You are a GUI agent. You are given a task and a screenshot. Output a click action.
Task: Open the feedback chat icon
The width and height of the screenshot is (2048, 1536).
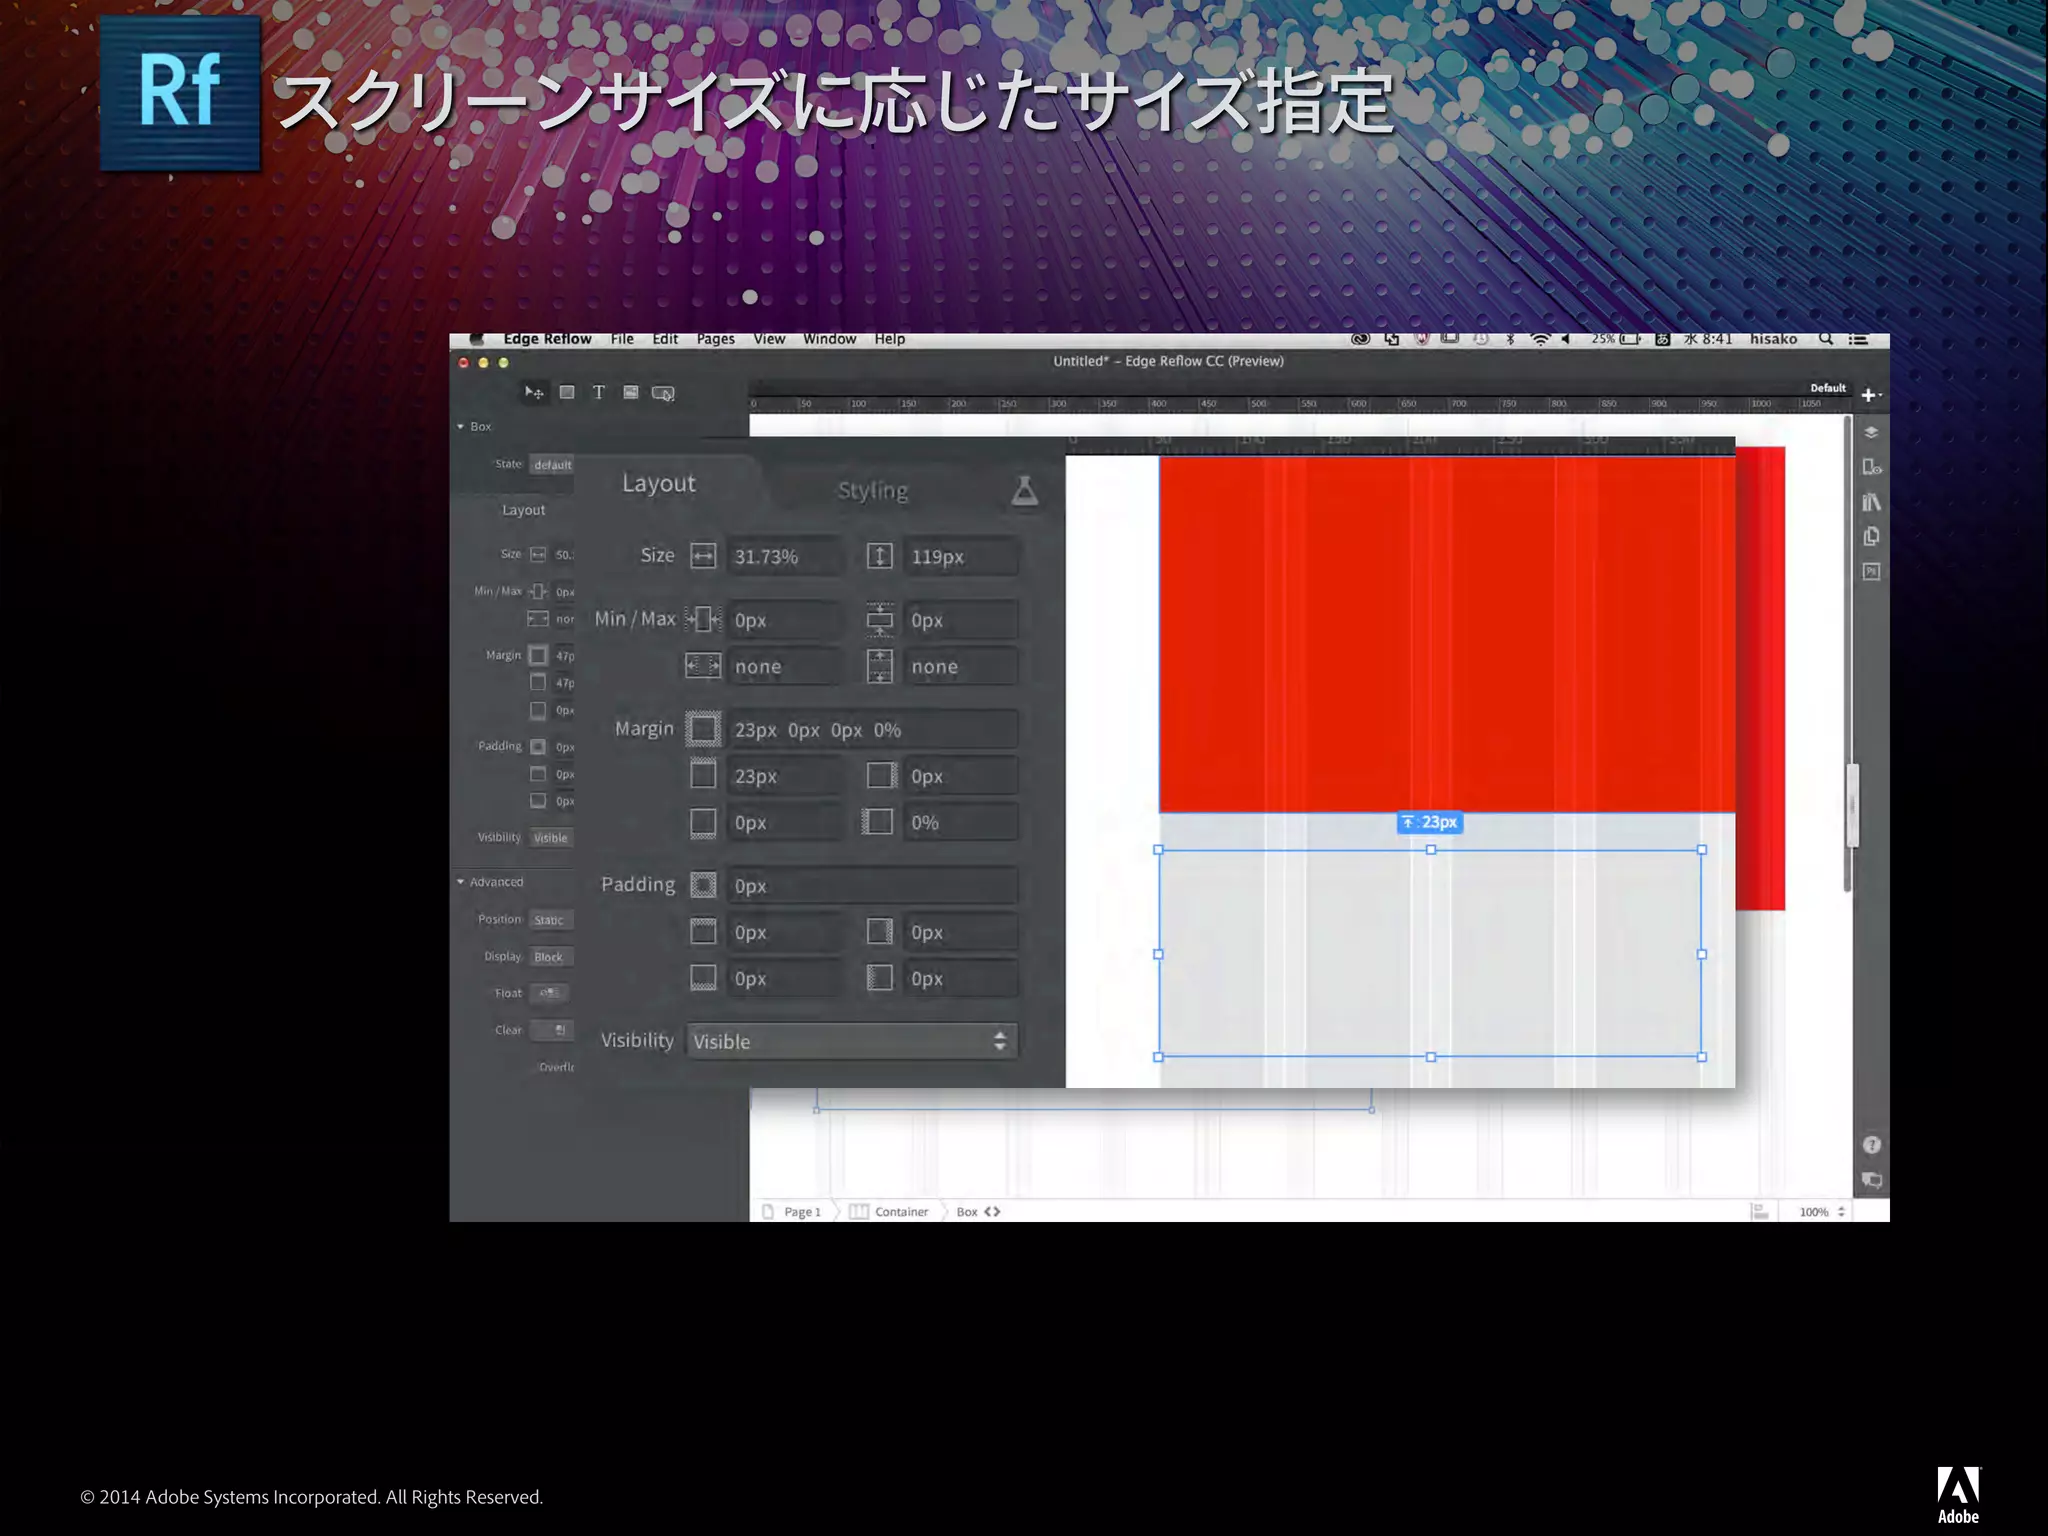click(1871, 1180)
